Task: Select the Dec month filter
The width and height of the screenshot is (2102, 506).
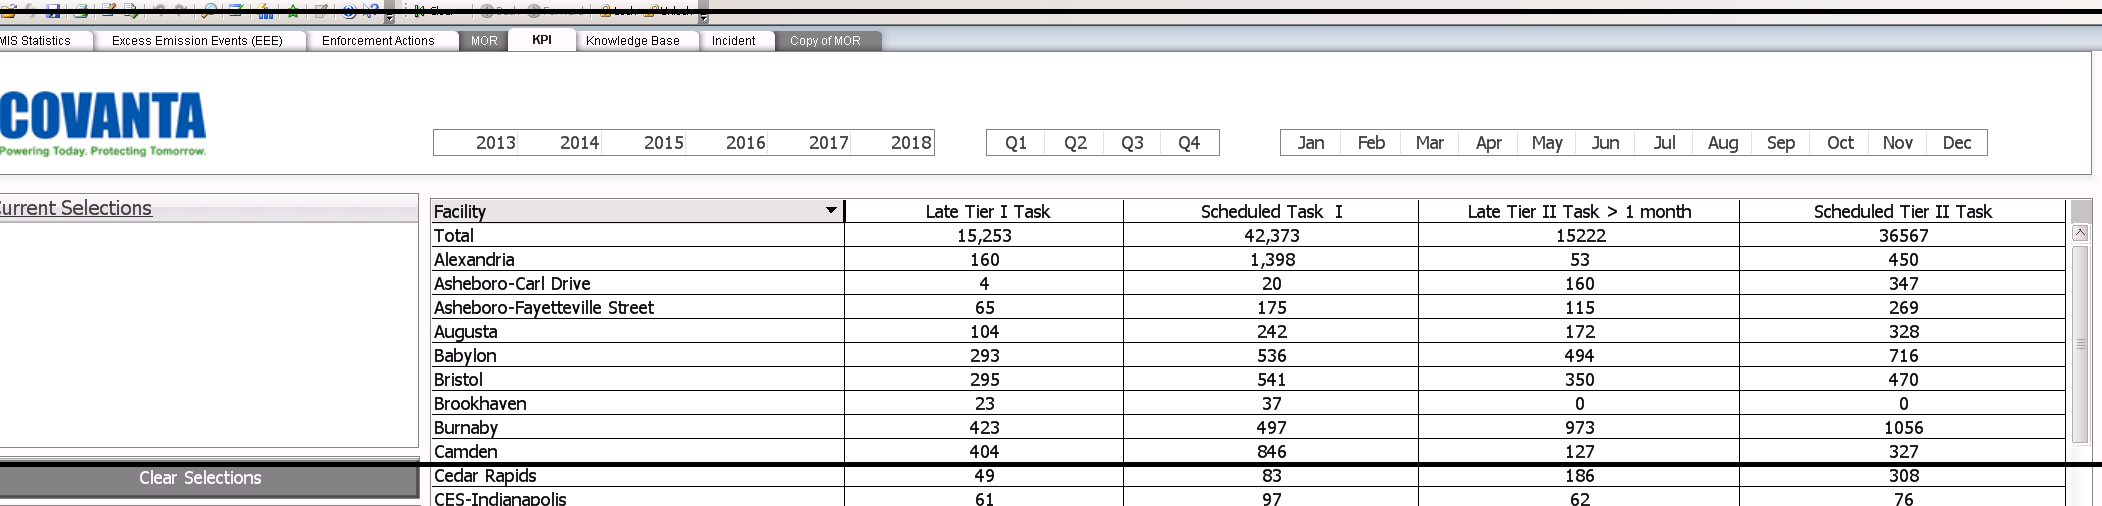Action: click(1957, 143)
